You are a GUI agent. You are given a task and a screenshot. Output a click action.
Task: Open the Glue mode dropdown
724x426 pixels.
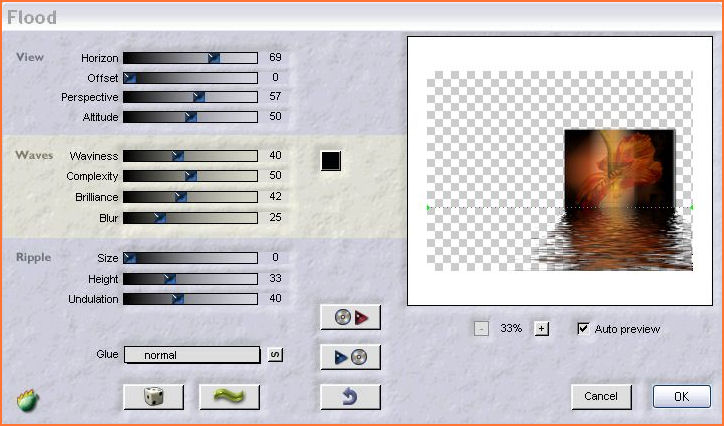(191, 354)
